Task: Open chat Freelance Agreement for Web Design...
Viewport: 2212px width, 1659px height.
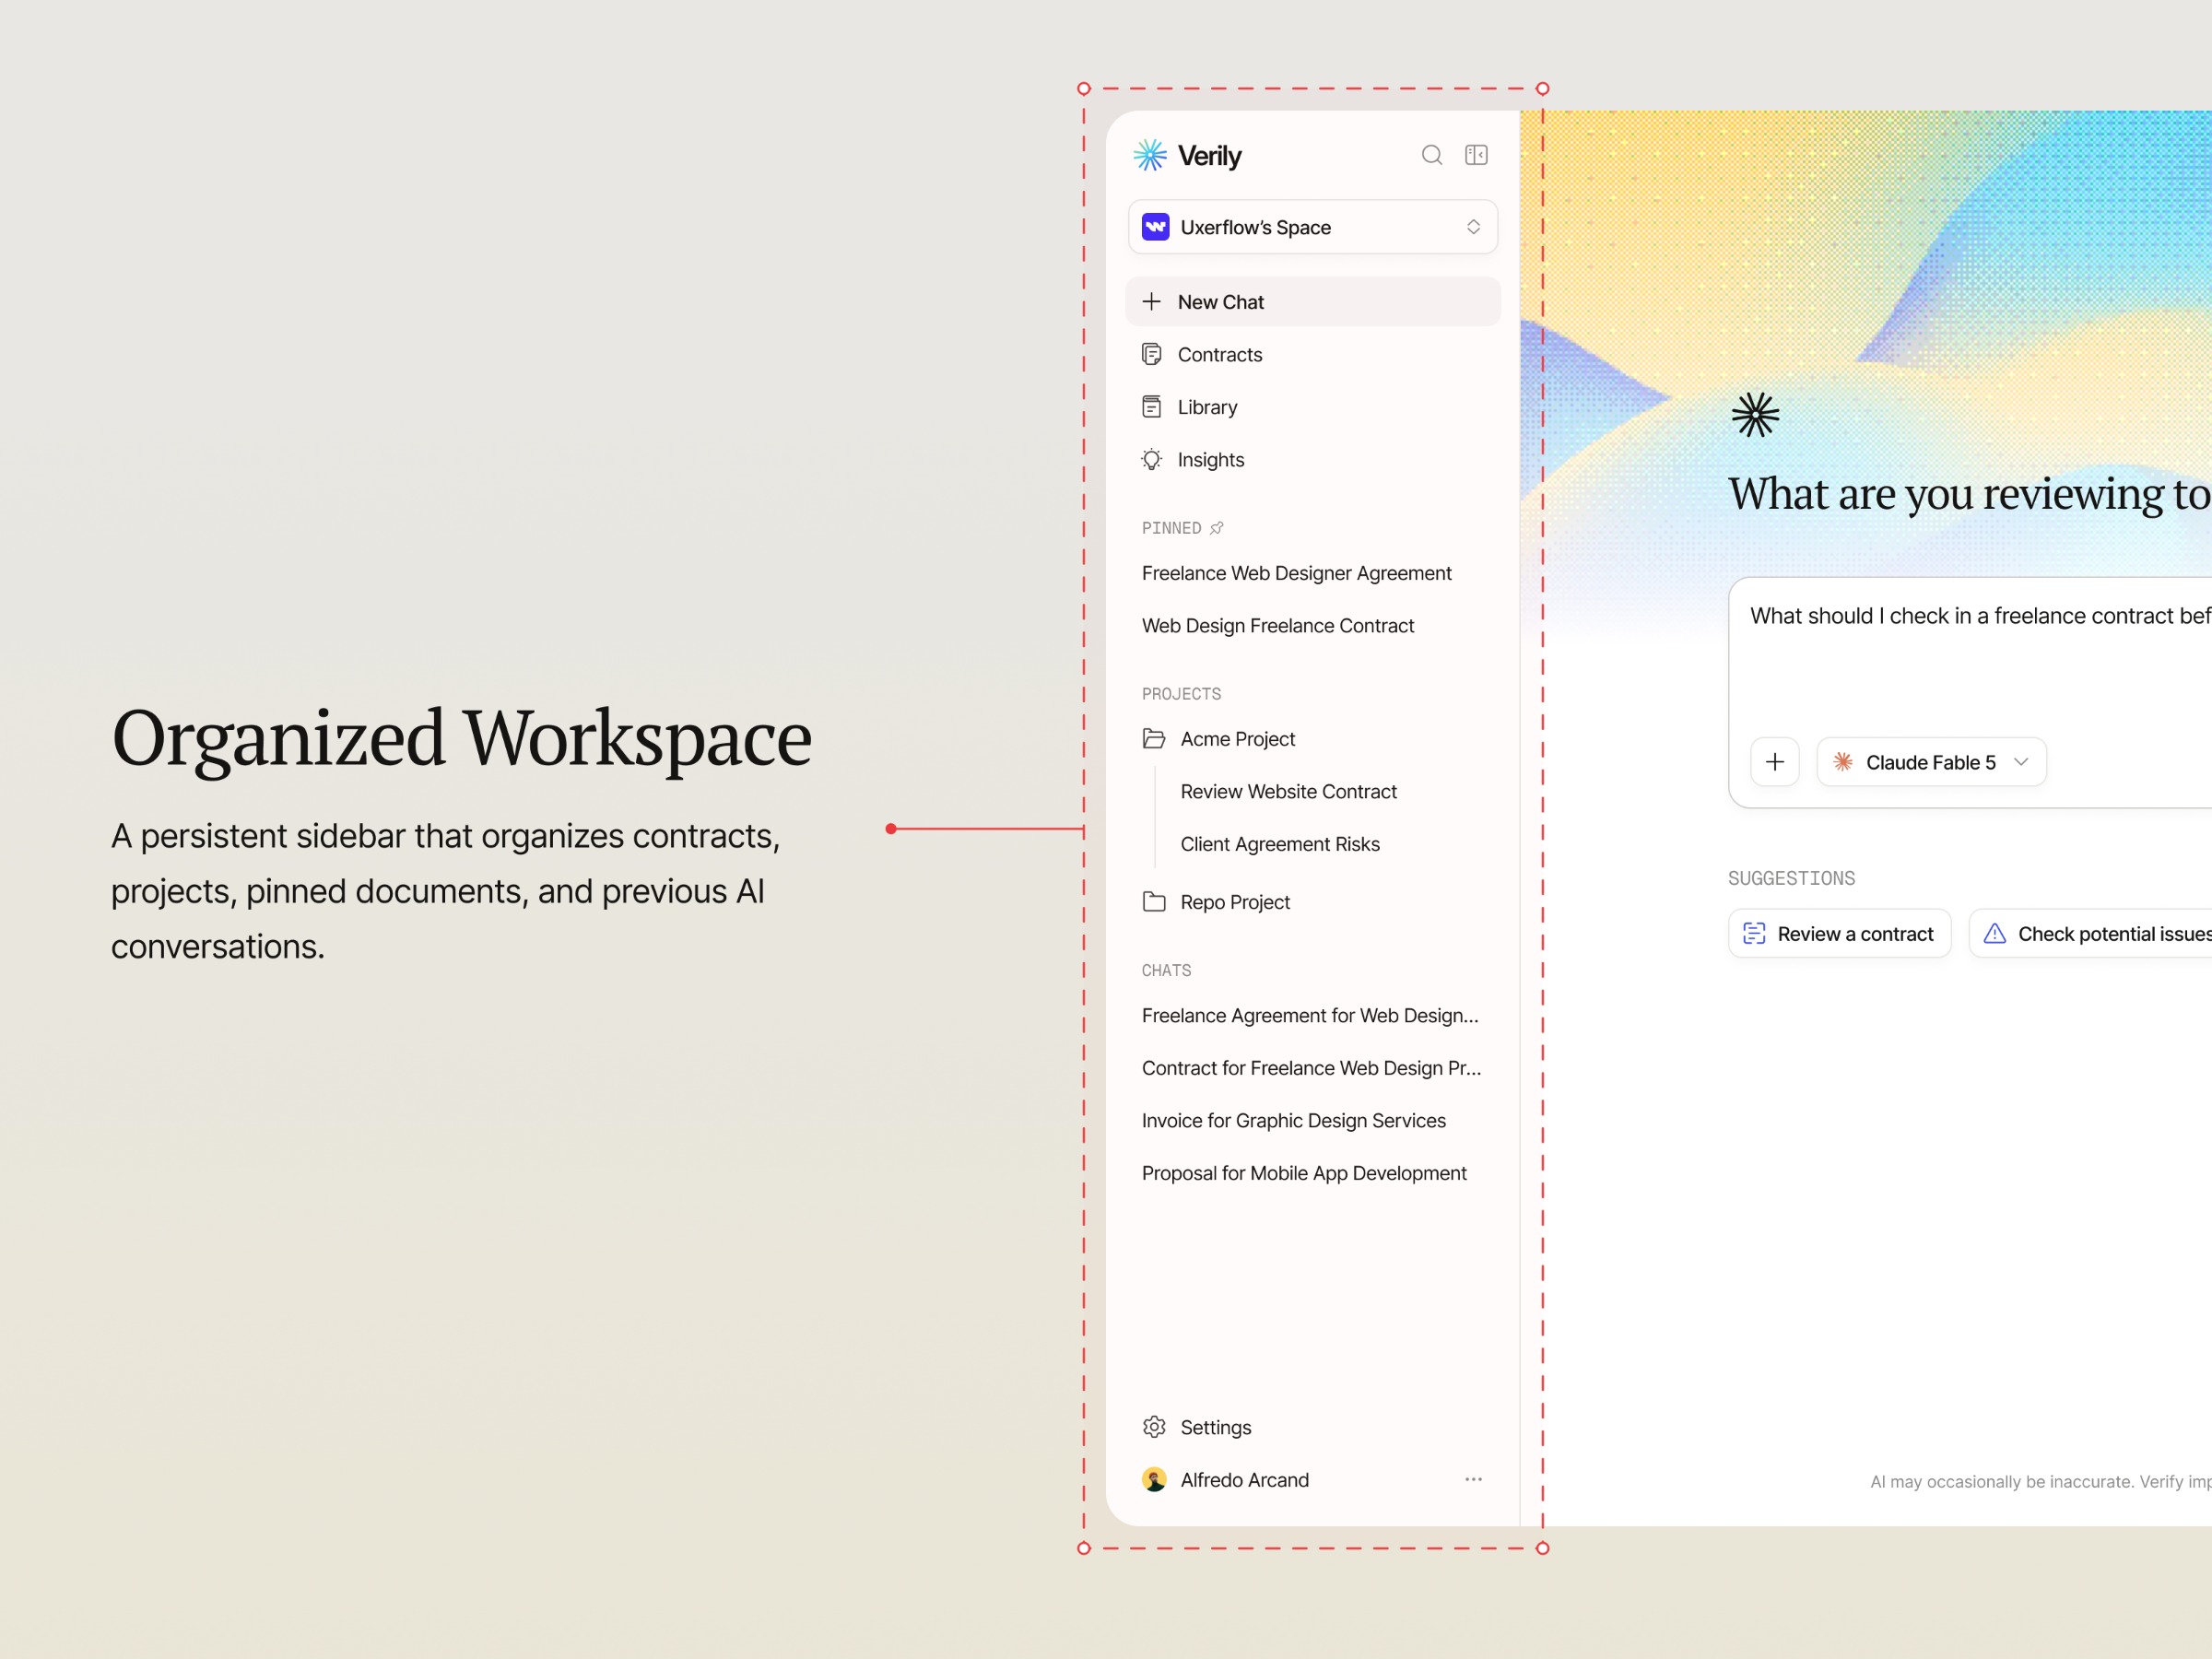Action: (1310, 1016)
